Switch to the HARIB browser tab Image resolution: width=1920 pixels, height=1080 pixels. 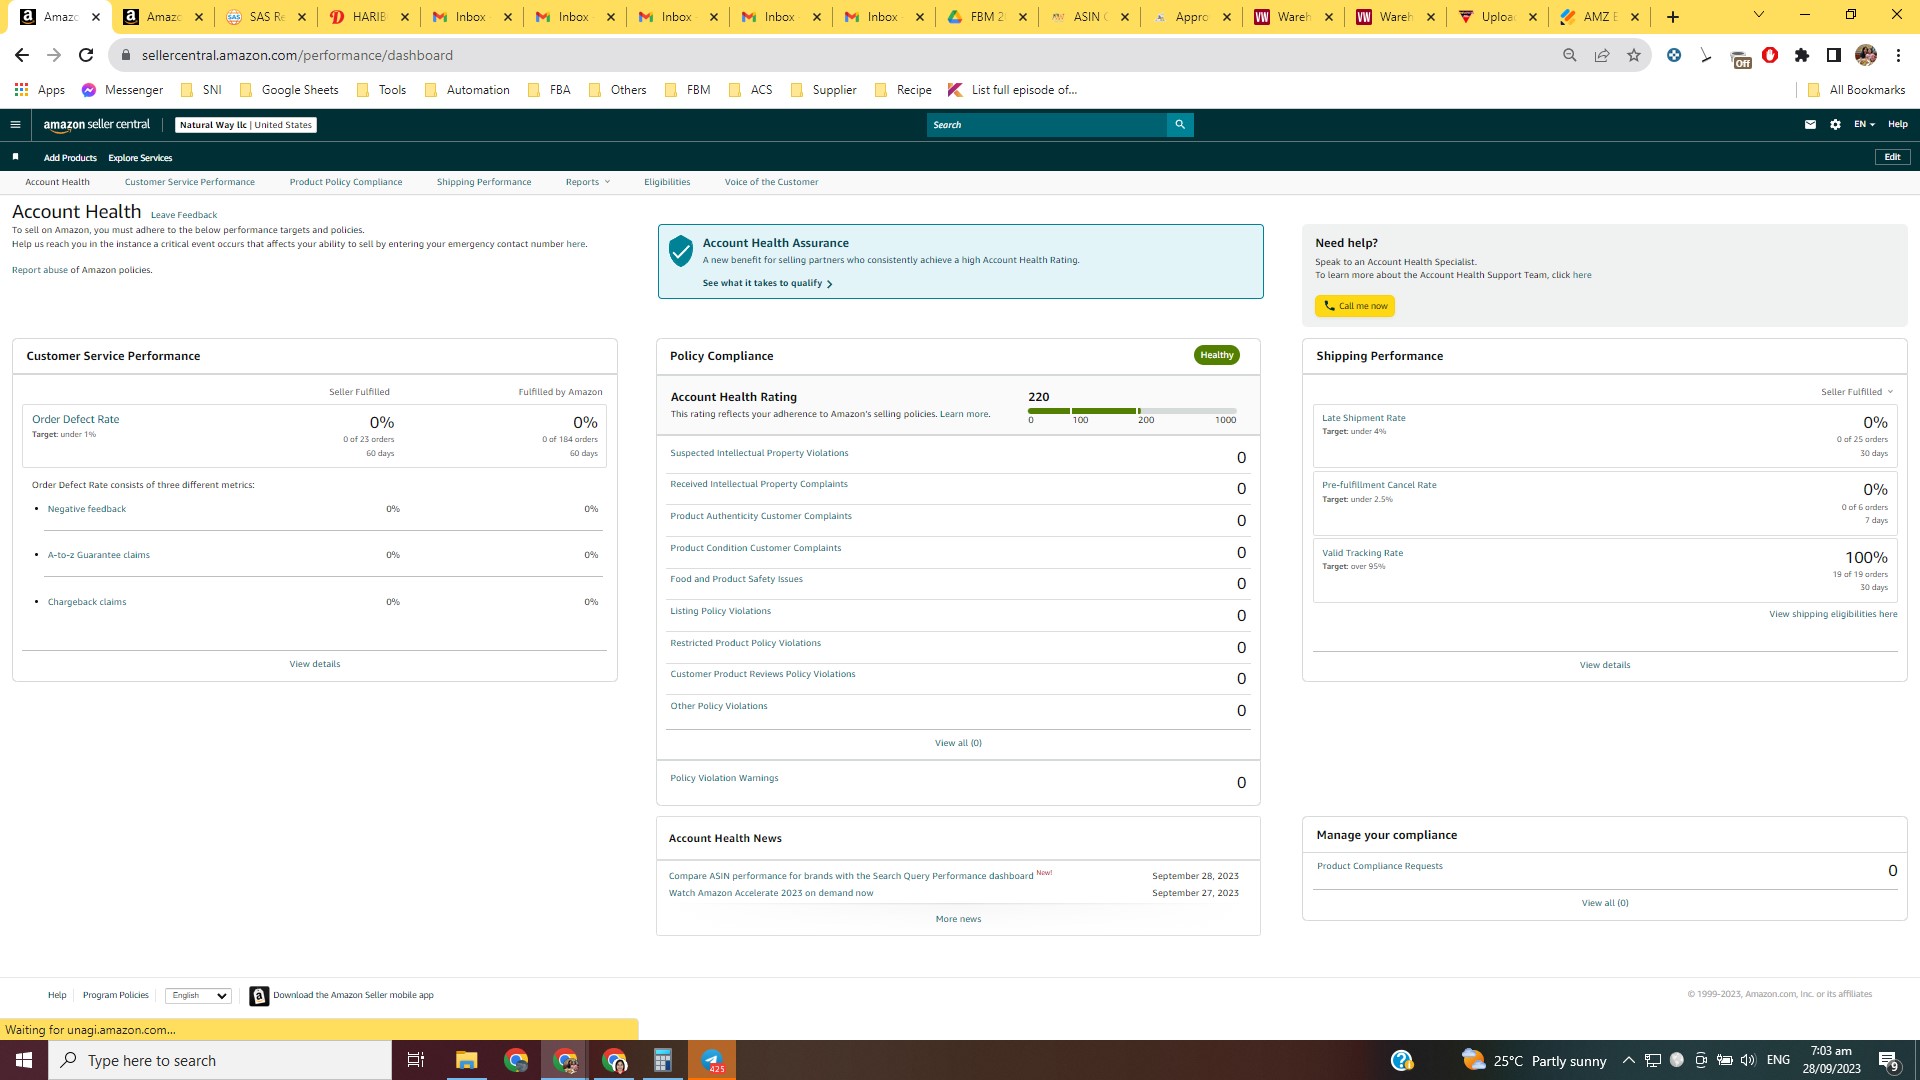368,17
